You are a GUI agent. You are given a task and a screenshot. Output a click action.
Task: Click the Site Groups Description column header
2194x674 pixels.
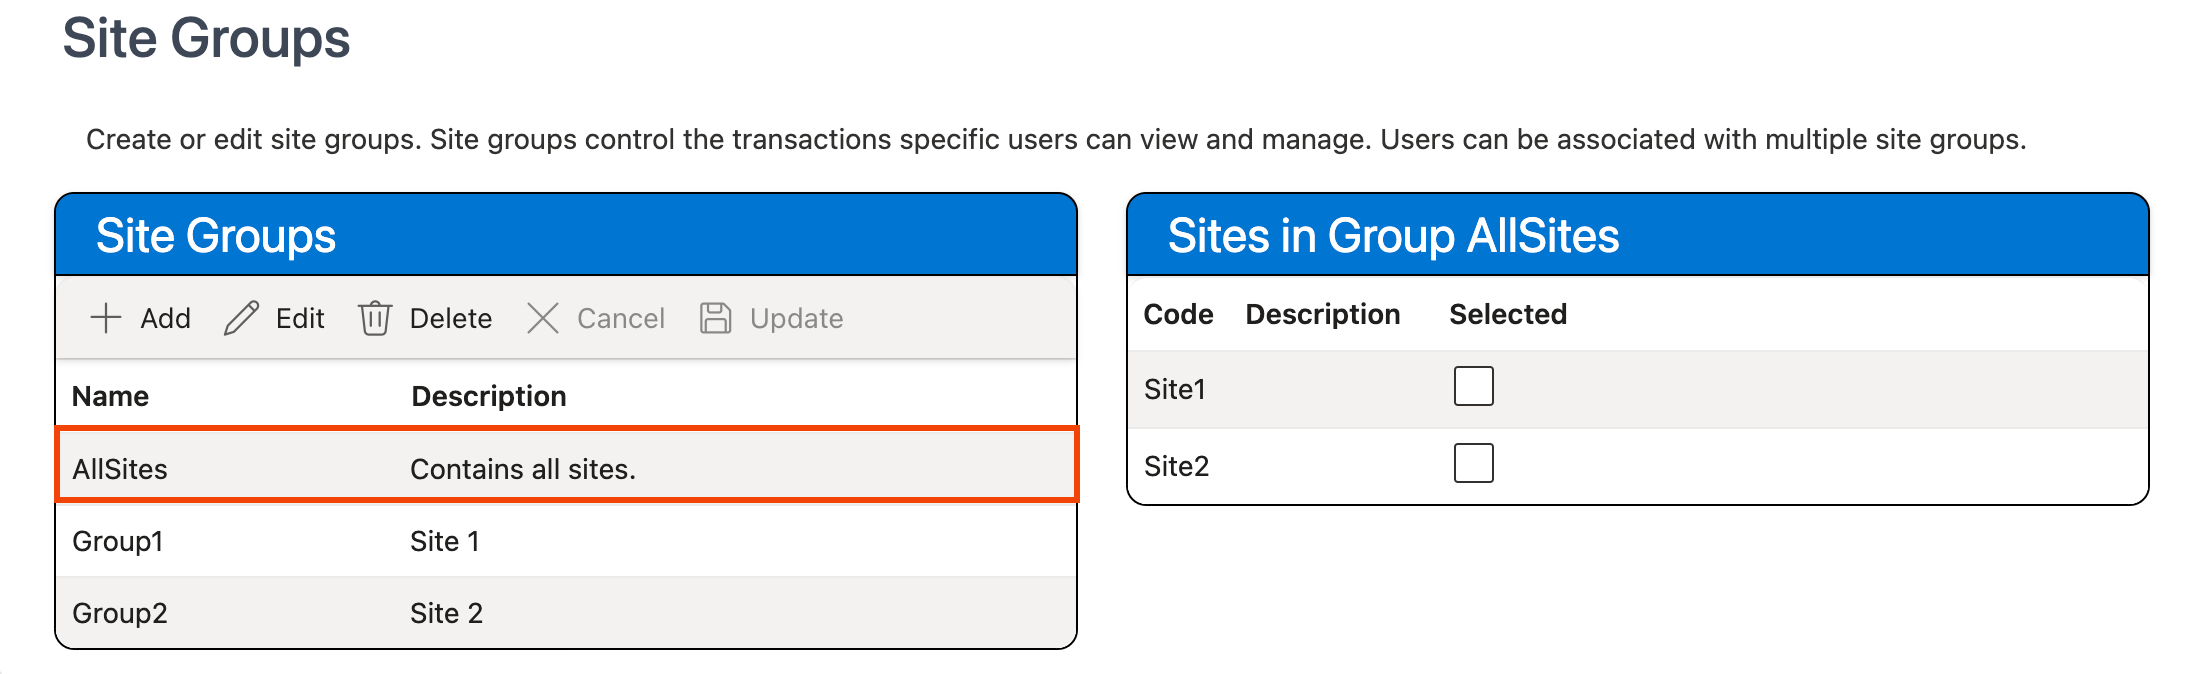tap(489, 396)
